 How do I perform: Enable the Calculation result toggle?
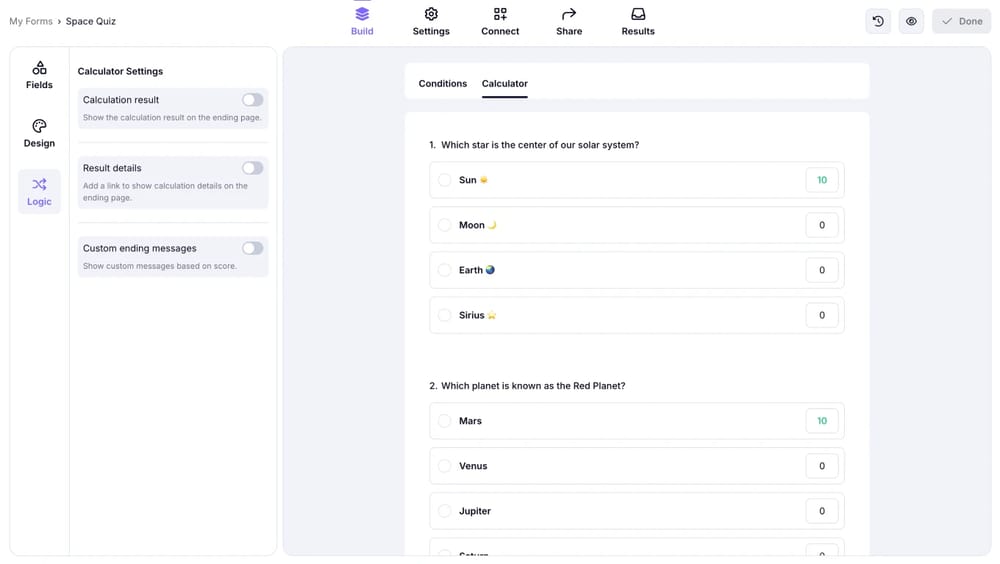tap(253, 100)
